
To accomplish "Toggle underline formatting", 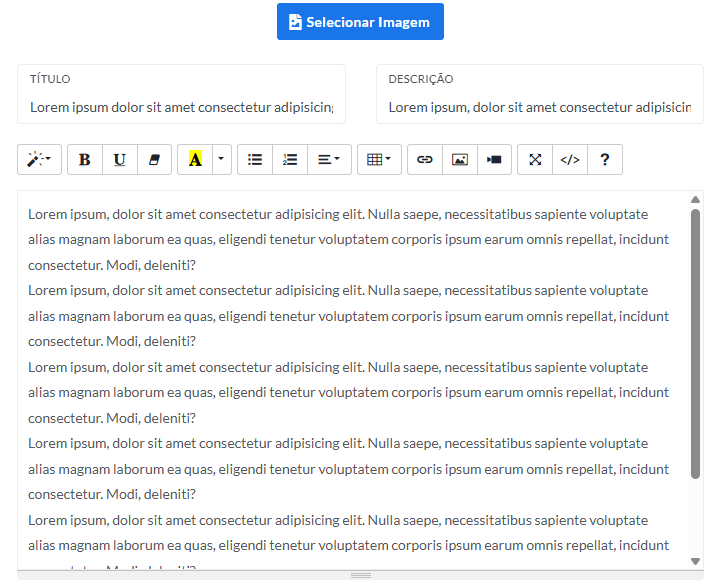I will [x=120, y=159].
